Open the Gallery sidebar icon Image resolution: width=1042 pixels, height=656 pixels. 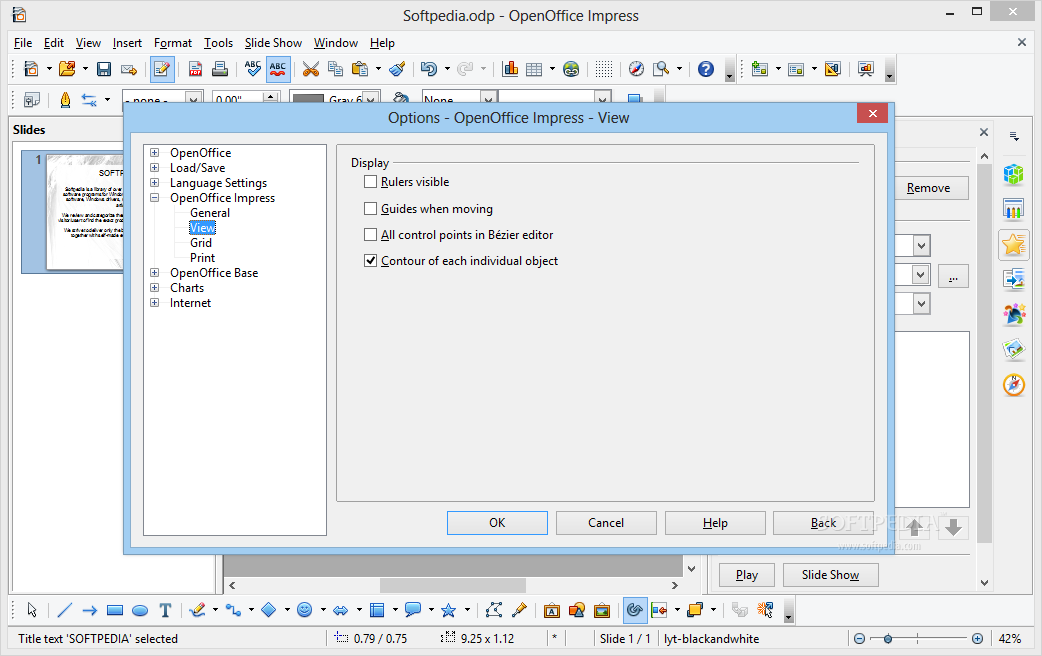tap(1013, 349)
